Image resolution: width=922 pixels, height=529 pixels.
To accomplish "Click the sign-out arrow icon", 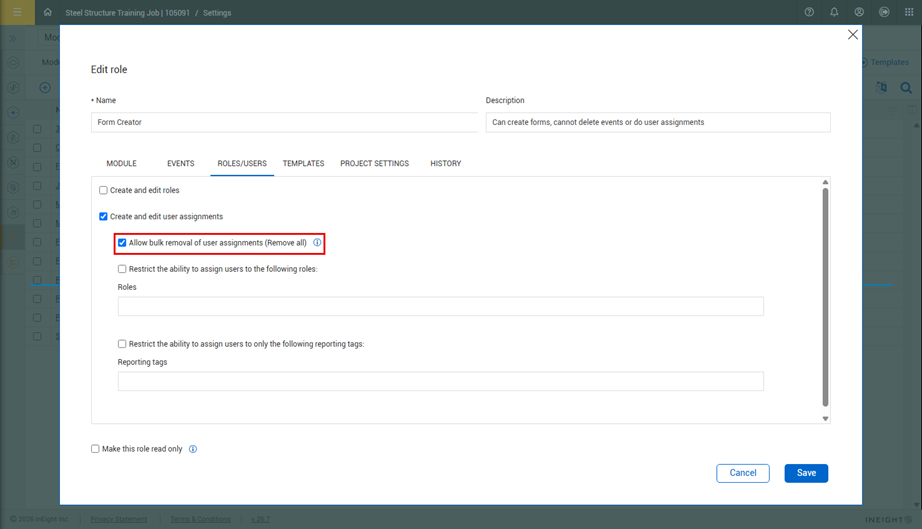I will point(884,12).
